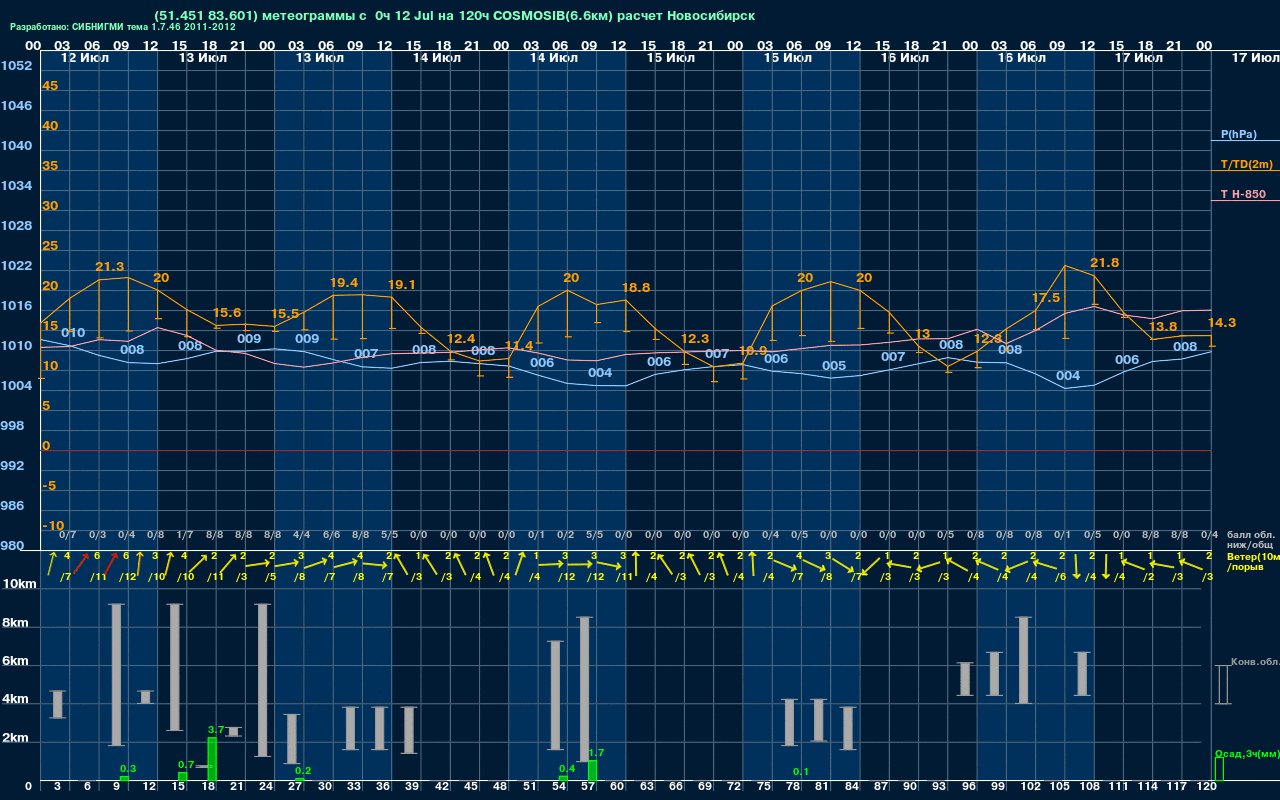The height and width of the screenshot is (800, 1280).
Task: Click the 'балл обл. ниж/общ' legend label
Action: click(x=1250, y=539)
